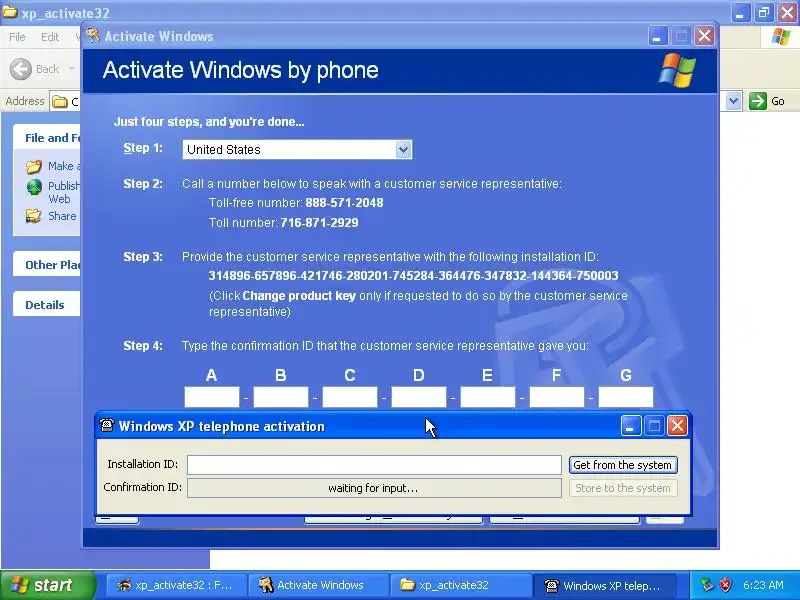Click the Share link in tasks pane
This screenshot has width=800, height=600.
[x=62, y=216]
